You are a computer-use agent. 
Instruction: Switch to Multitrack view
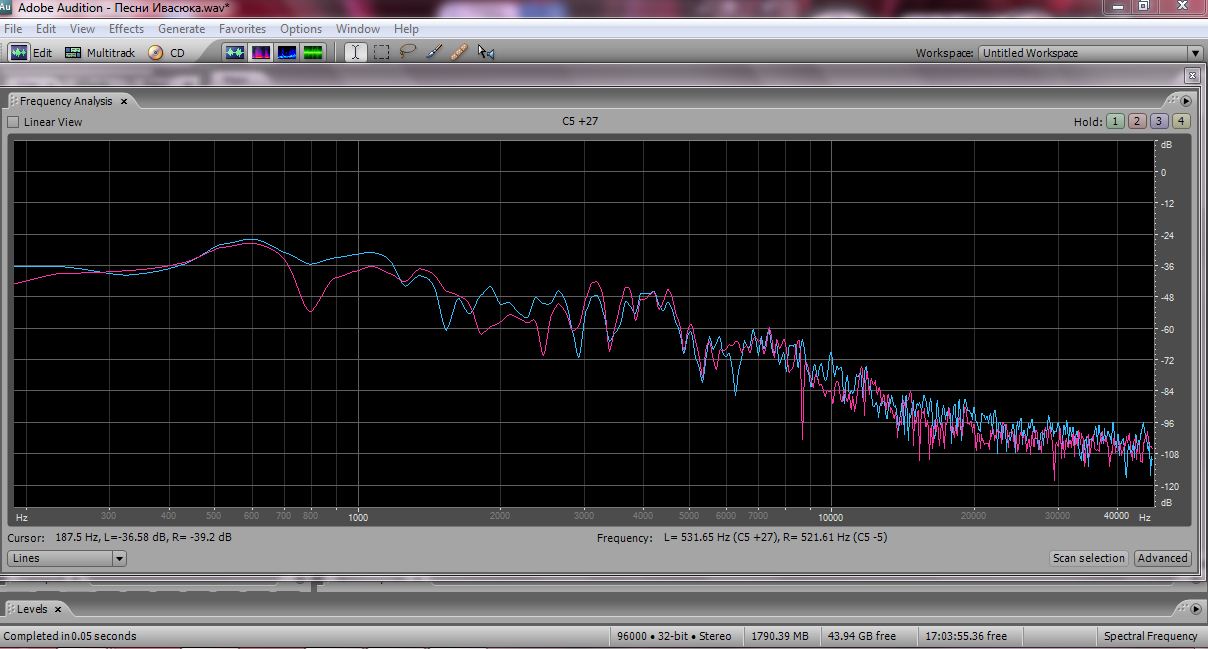99,53
